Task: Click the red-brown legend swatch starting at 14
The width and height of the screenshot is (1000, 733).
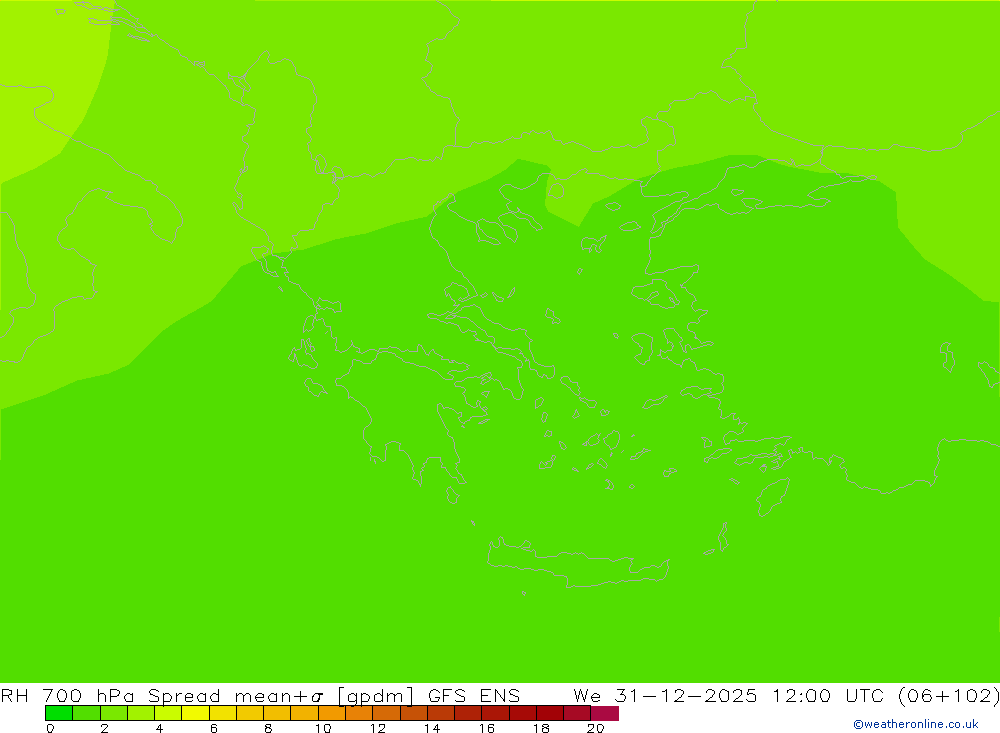Action: click(x=441, y=713)
